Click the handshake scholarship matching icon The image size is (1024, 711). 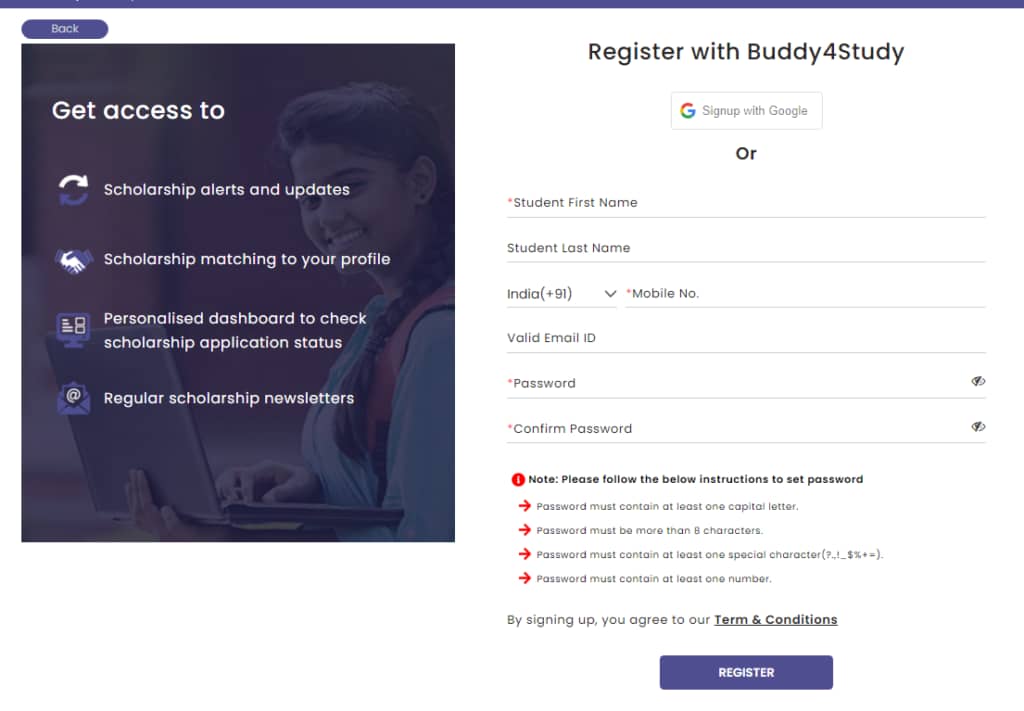[73, 261]
